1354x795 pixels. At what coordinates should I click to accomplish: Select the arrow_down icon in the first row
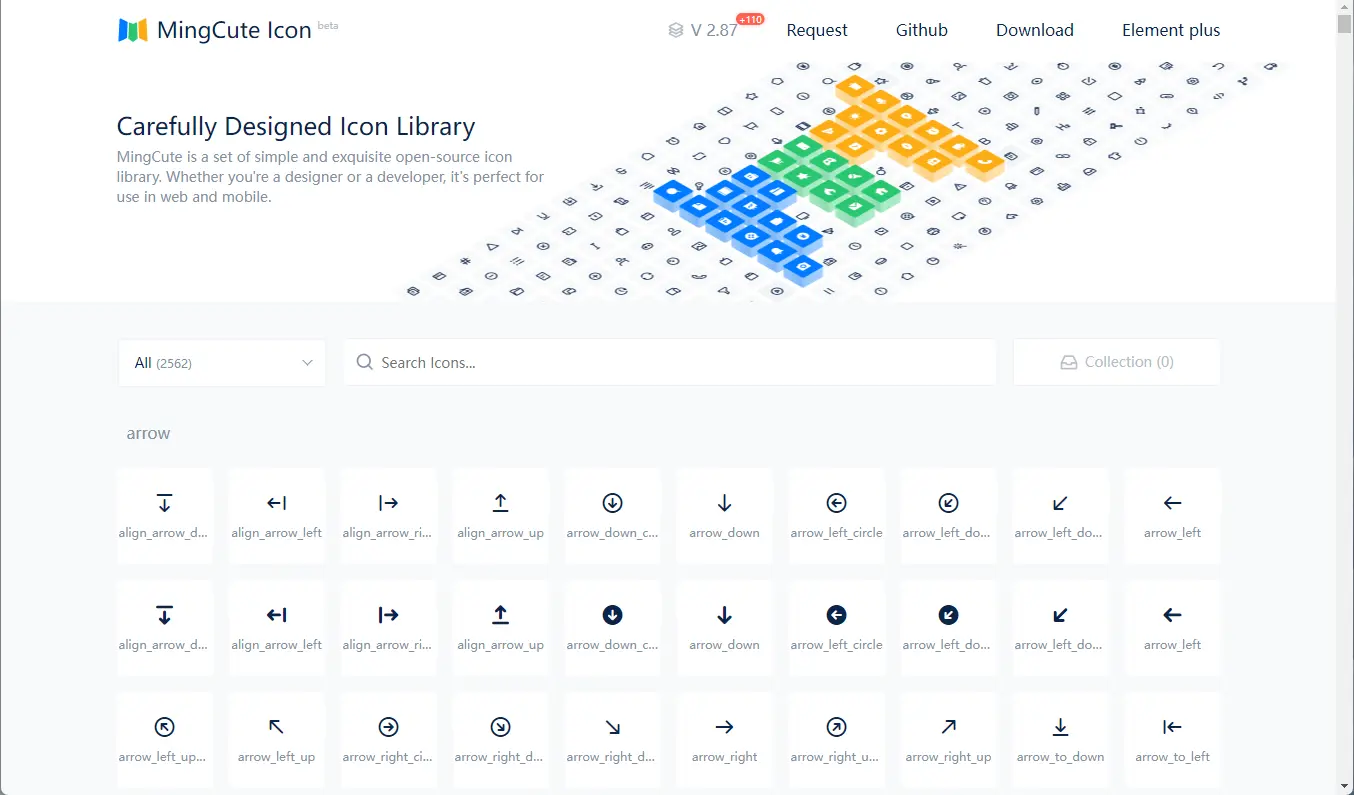[x=725, y=516]
